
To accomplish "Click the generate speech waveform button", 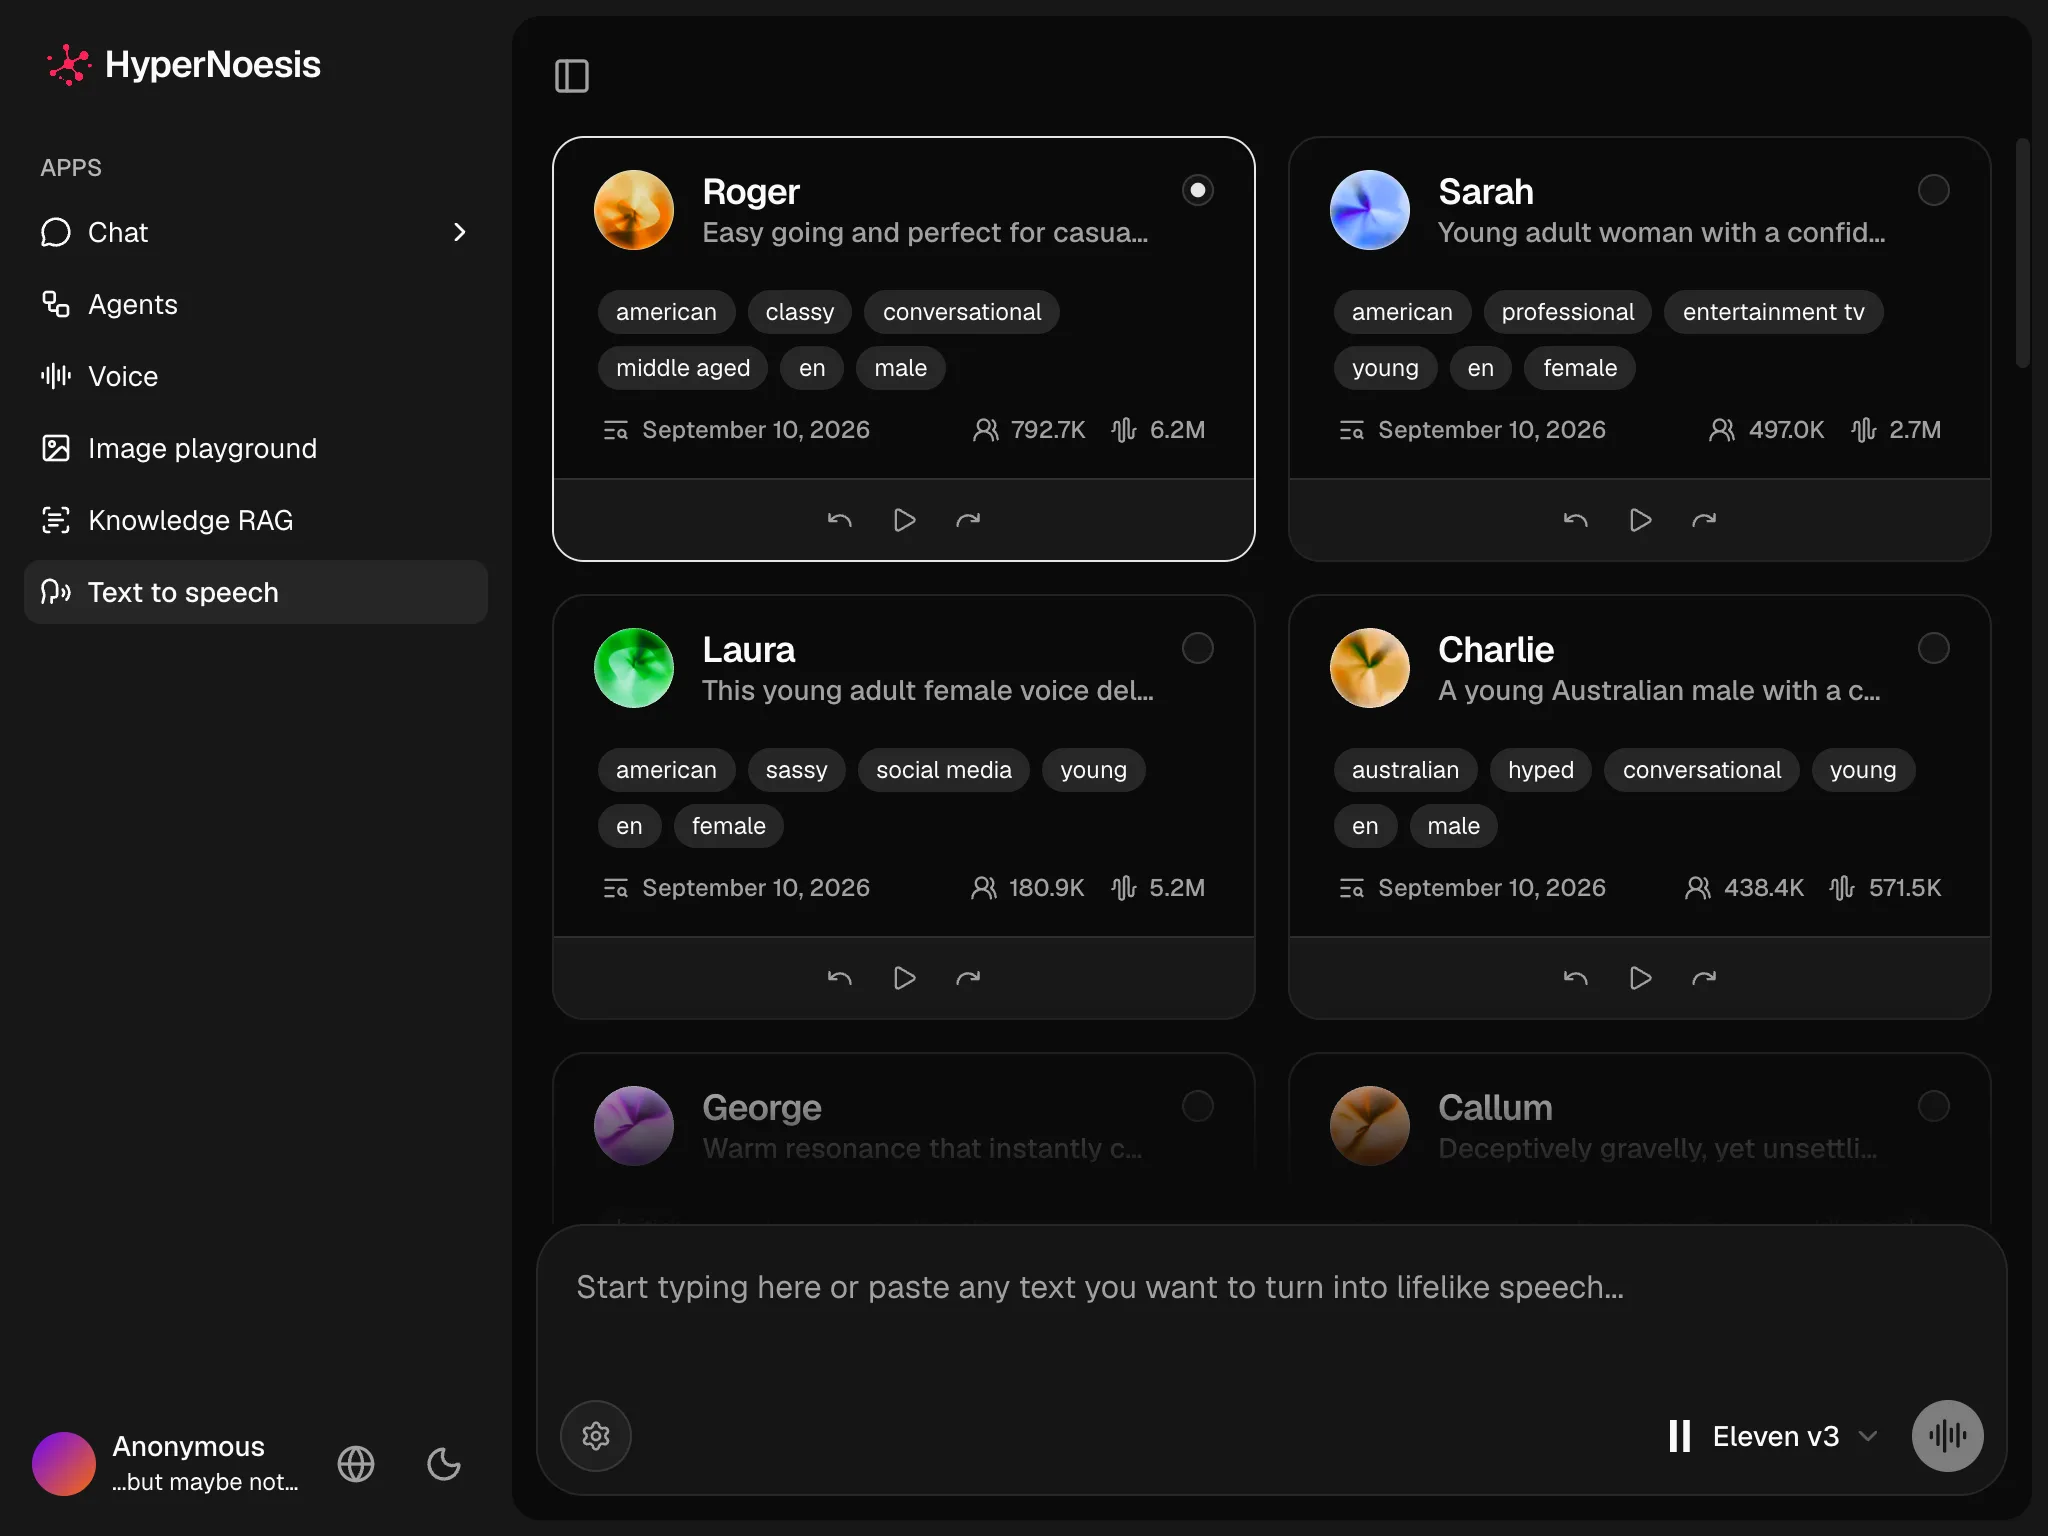I will coord(1947,1436).
